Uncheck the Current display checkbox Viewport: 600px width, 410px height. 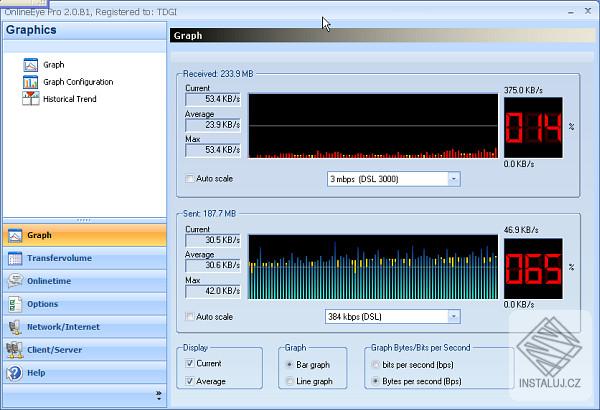coord(191,364)
